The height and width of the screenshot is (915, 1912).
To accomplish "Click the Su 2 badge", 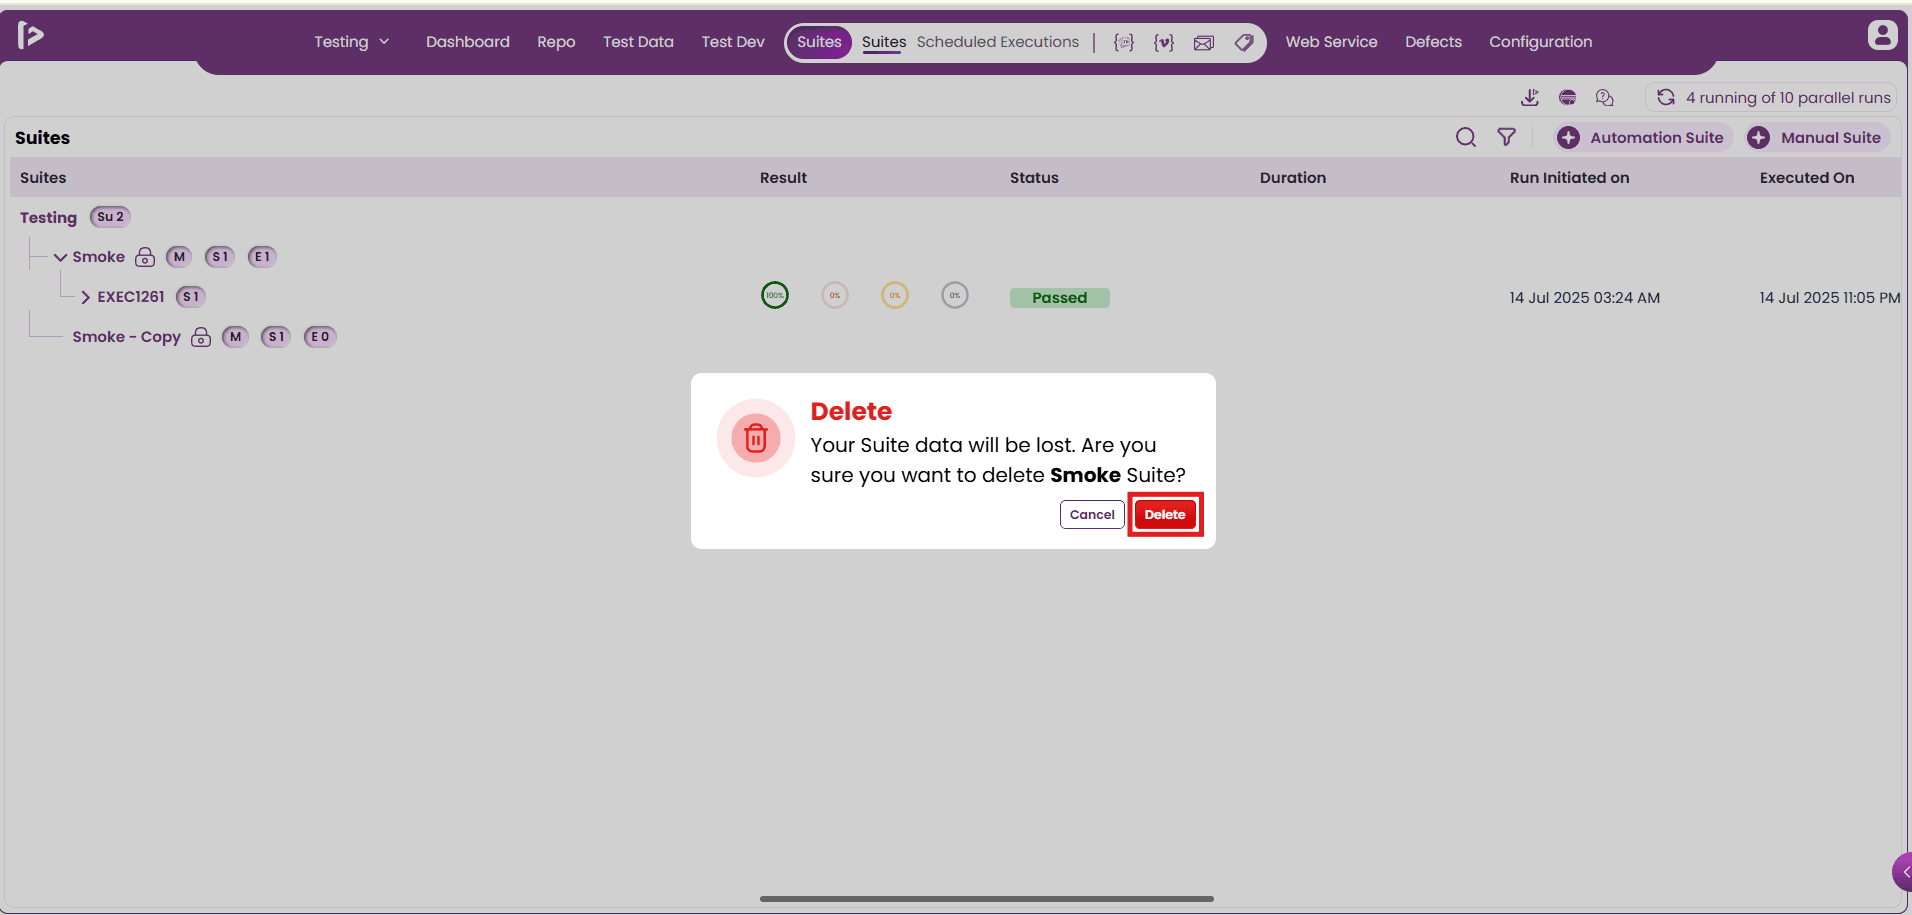I will pyautogui.click(x=110, y=217).
